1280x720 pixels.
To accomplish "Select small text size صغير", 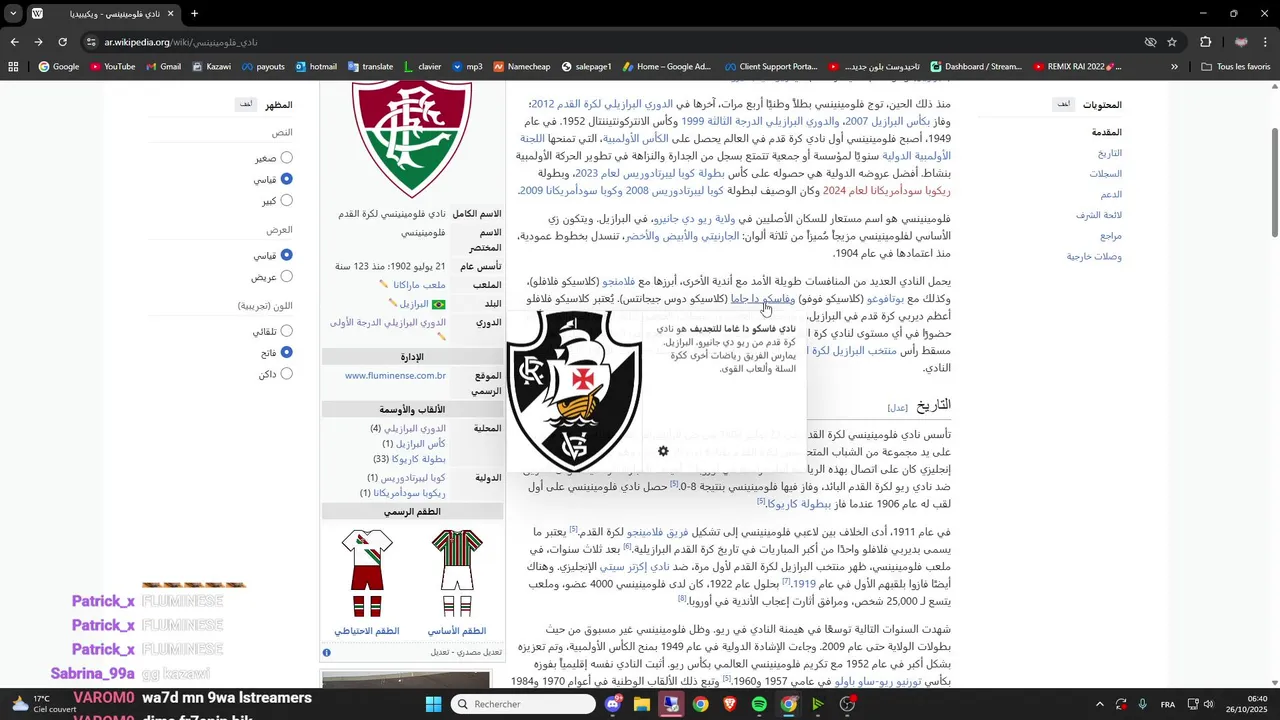I will [286, 158].
